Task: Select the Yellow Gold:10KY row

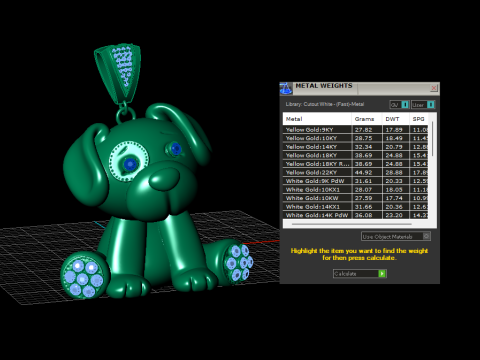Action: tap(356, 138)
